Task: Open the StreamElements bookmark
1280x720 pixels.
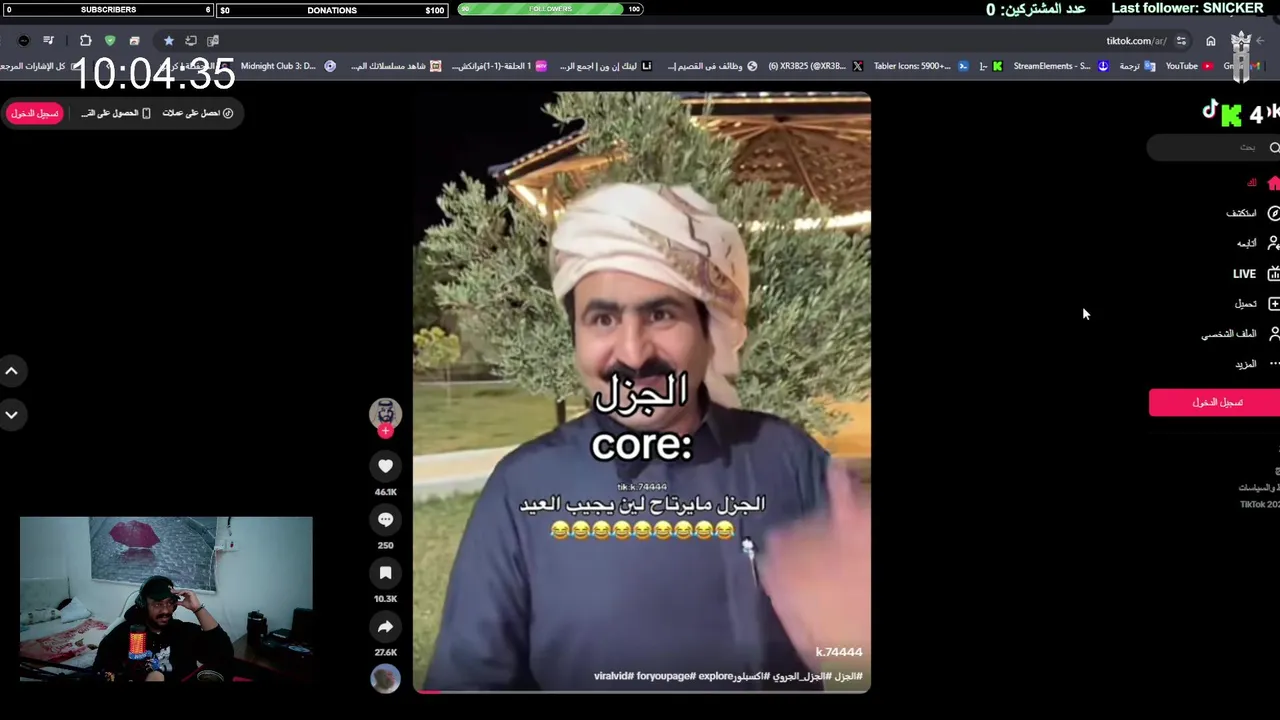Action: tap(1060, 66)
